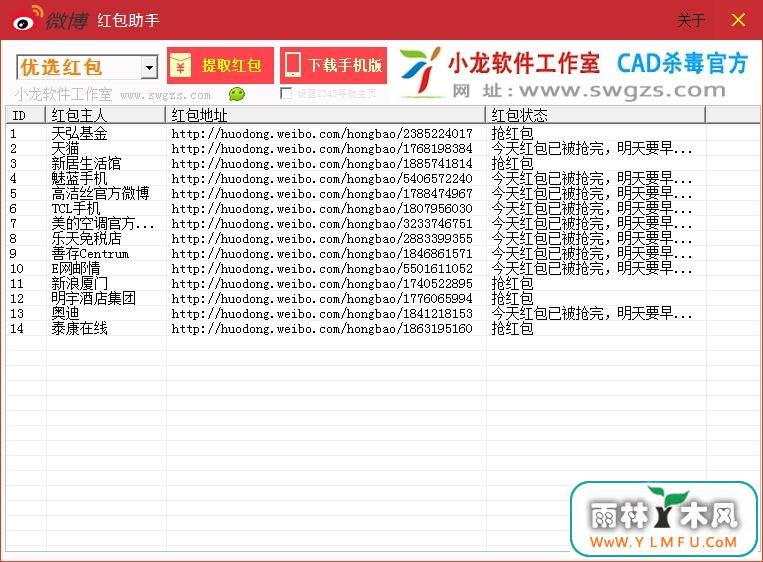The height and width of the screenshot is (562, 763).
Task: Click the URL ending in 1841218153
Action: [322, 314]
